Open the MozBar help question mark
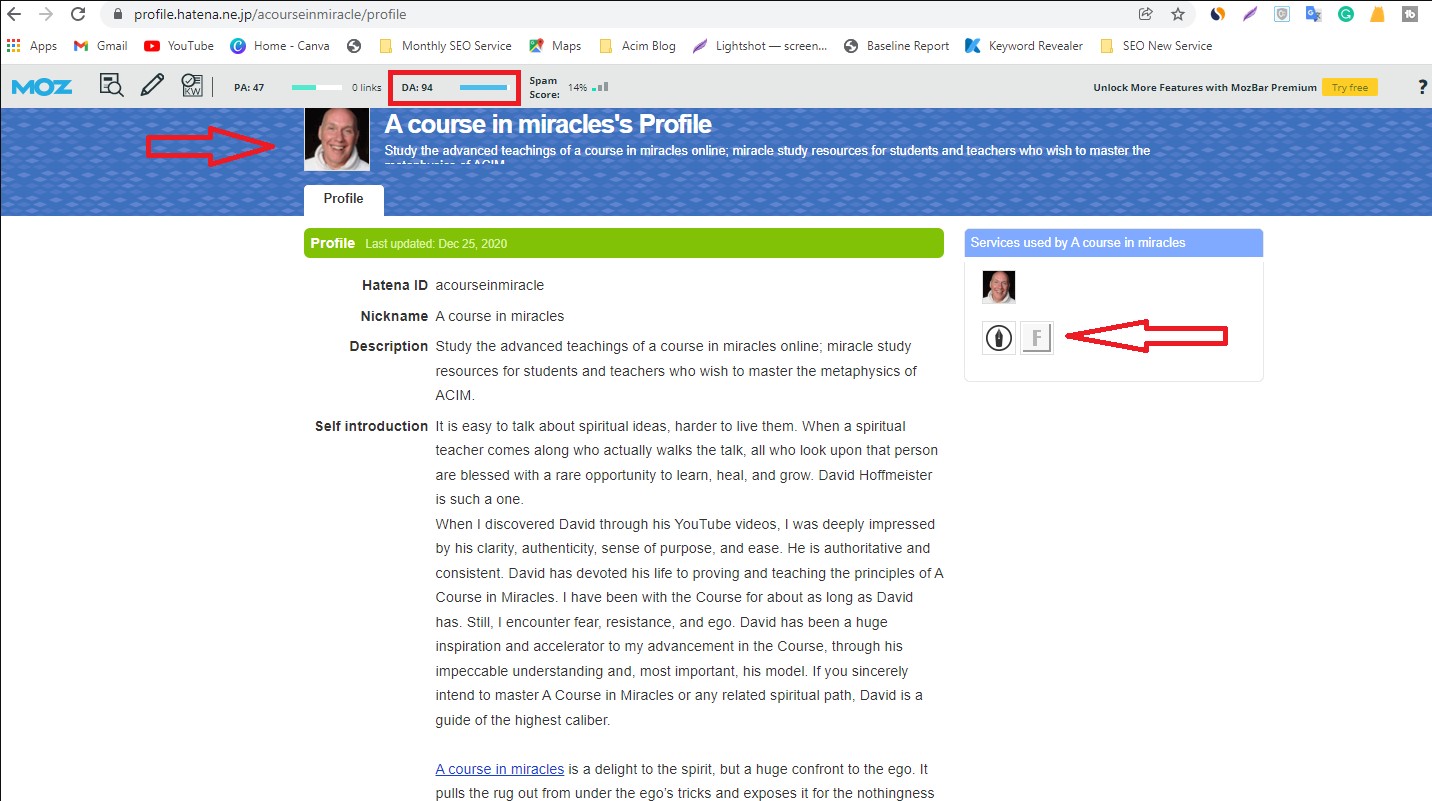This screenshot has width=1432, height=801. click(1422, 86)
